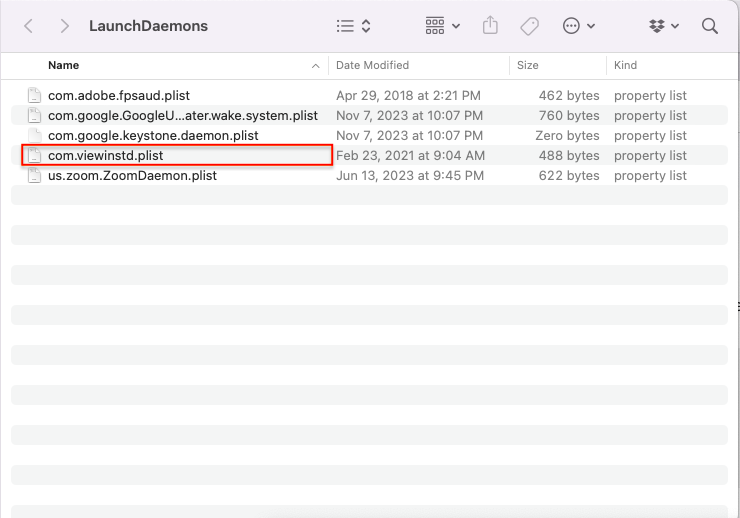The width and height of the screenshot is (740, 518).
Task: Sort by the Name column header
Action: (x=63, y=65)
